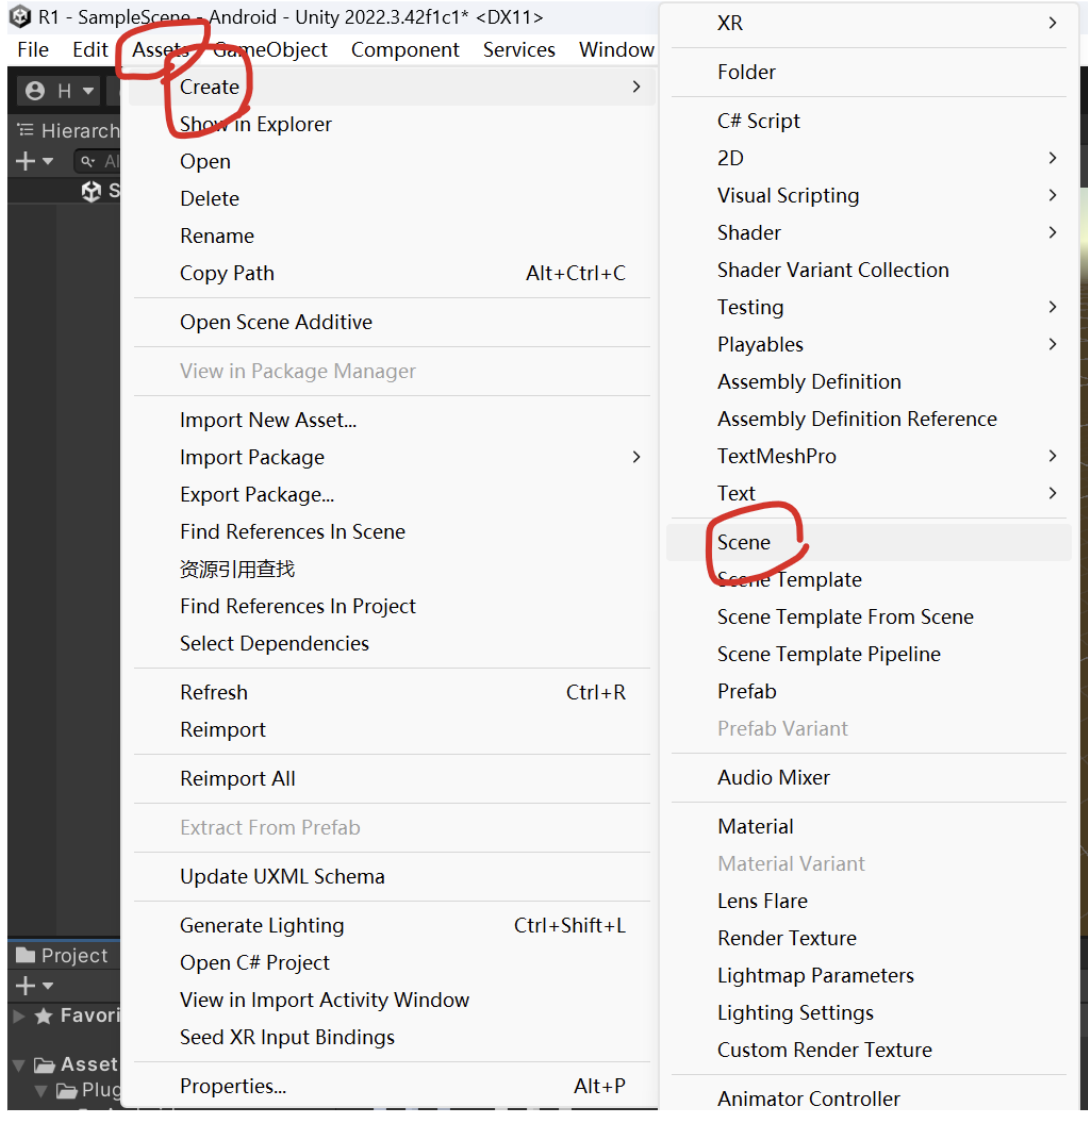This screenshot has width=1088, height=1122.
Task: Click the Unity logo icon in title bar
Action: (x=20, y=16)
